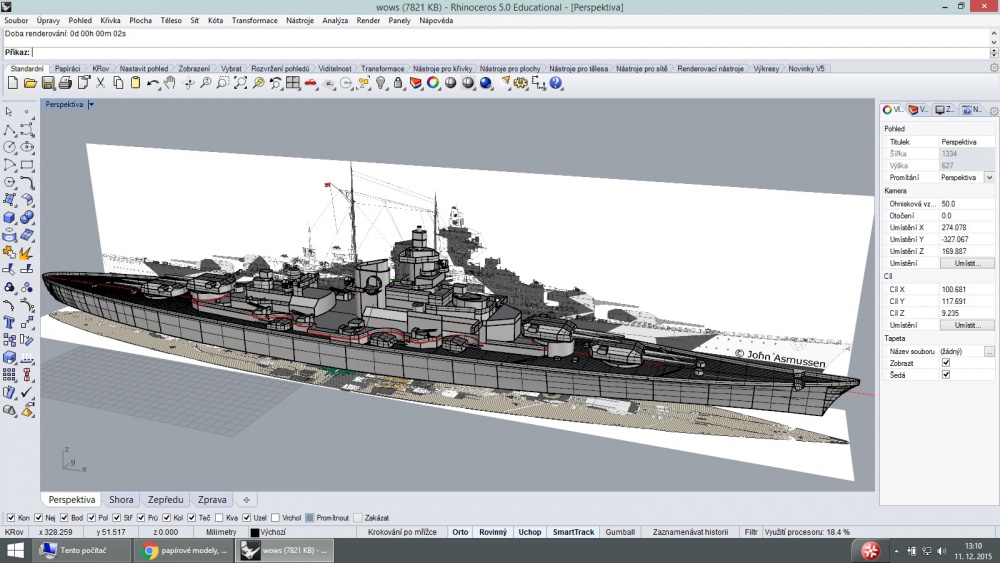Undo last action with the curved arrow icon
Image resolution: width=1000 pixels, height=563 pixels.
click(x=152, y=83)
